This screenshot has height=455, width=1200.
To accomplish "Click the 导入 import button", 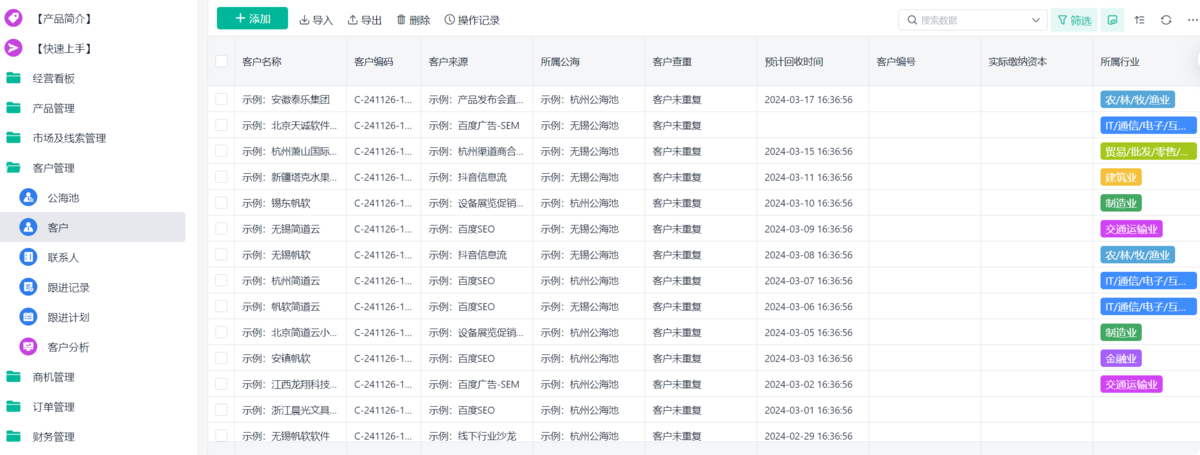I will (x=316, y=20).
